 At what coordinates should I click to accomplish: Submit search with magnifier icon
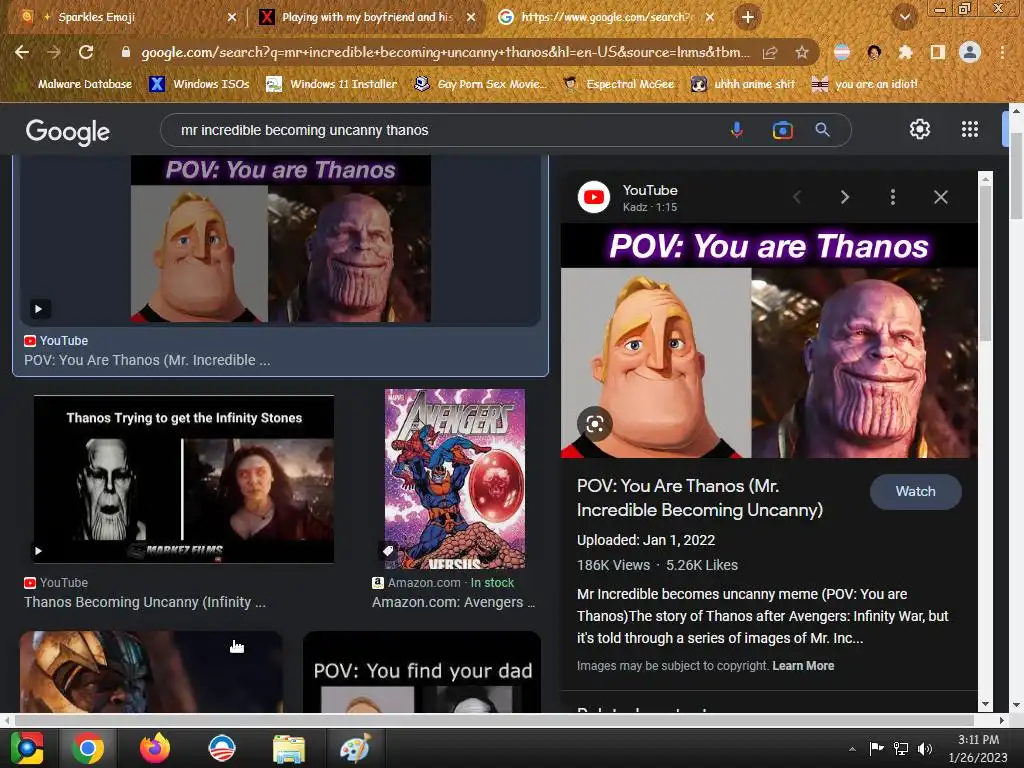coord(822,130)
